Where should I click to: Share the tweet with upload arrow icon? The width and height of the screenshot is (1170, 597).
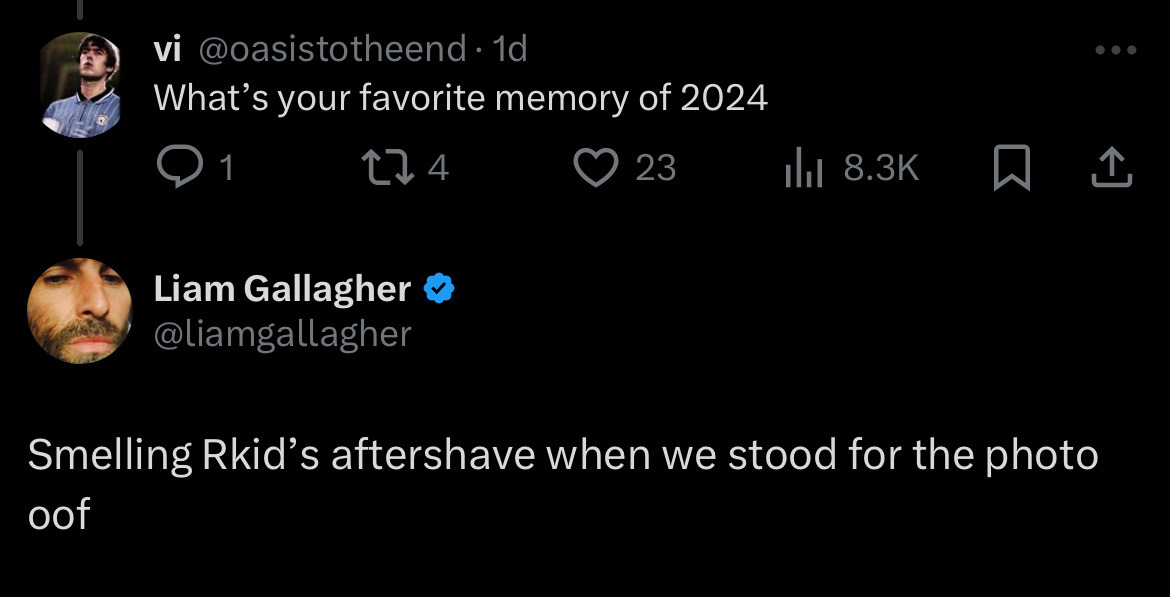pyautogui.click(x=1112, y=167)
